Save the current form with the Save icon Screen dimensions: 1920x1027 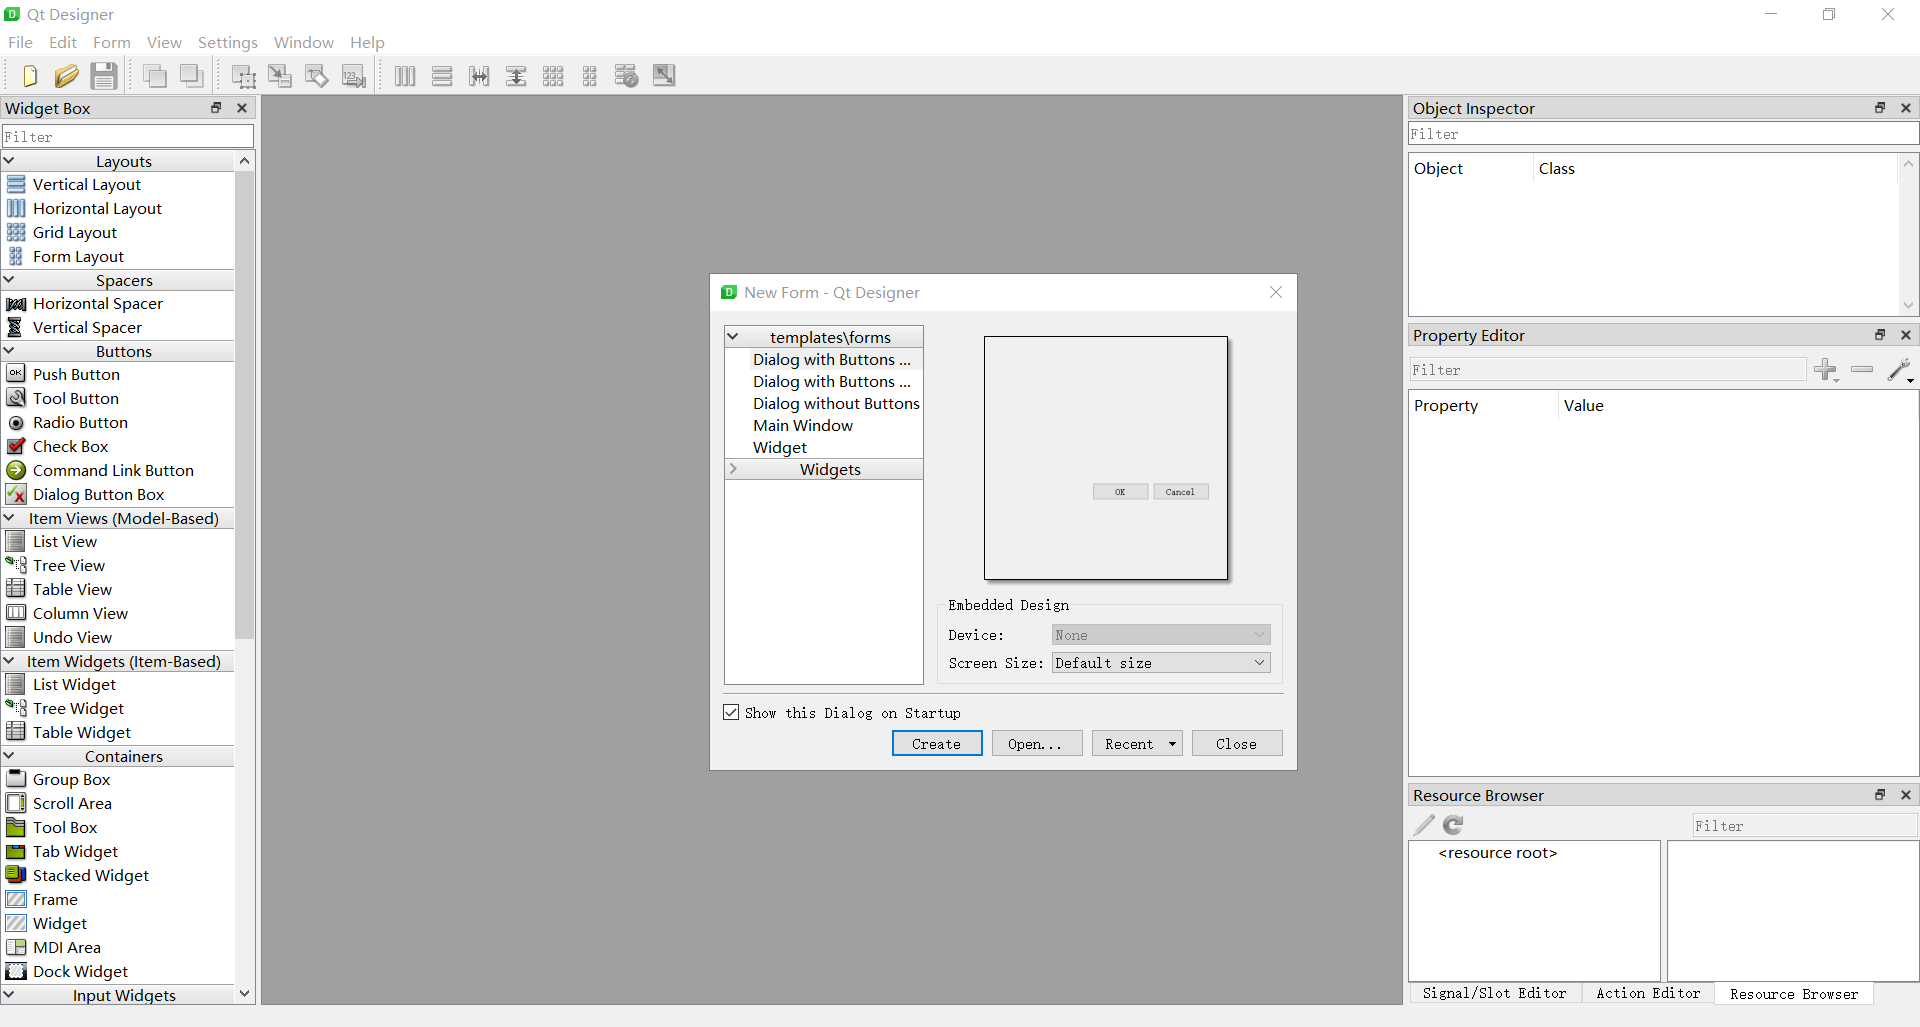click(x=103, y=75)
